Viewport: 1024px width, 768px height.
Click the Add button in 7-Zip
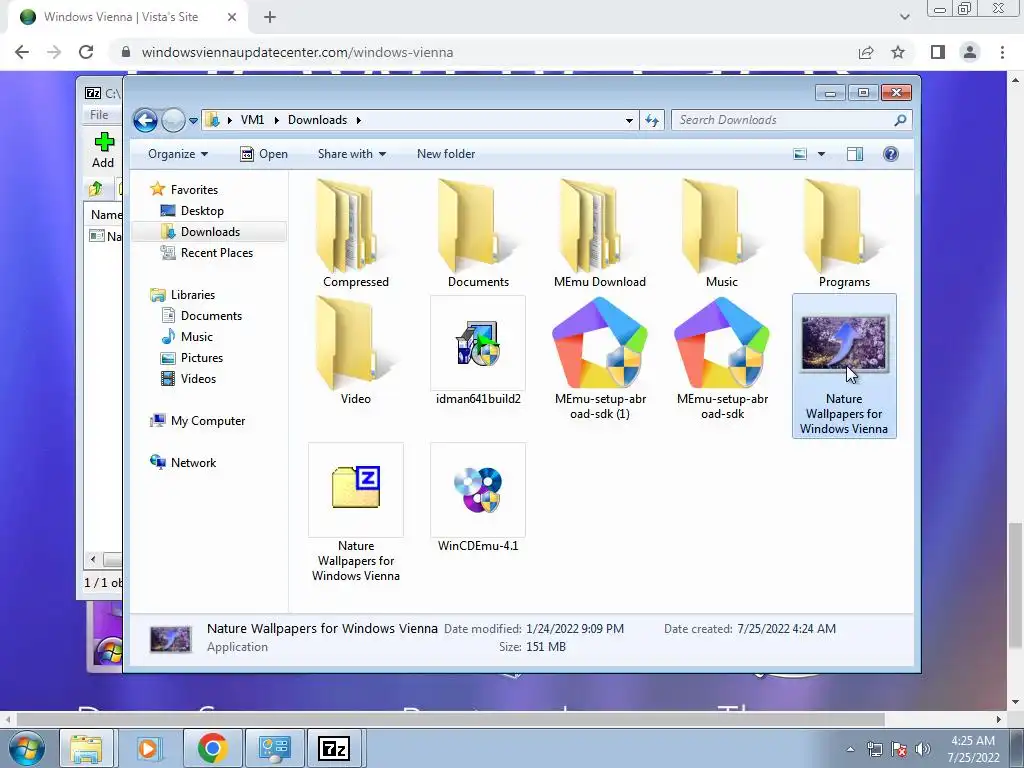(x=103, y=150)
